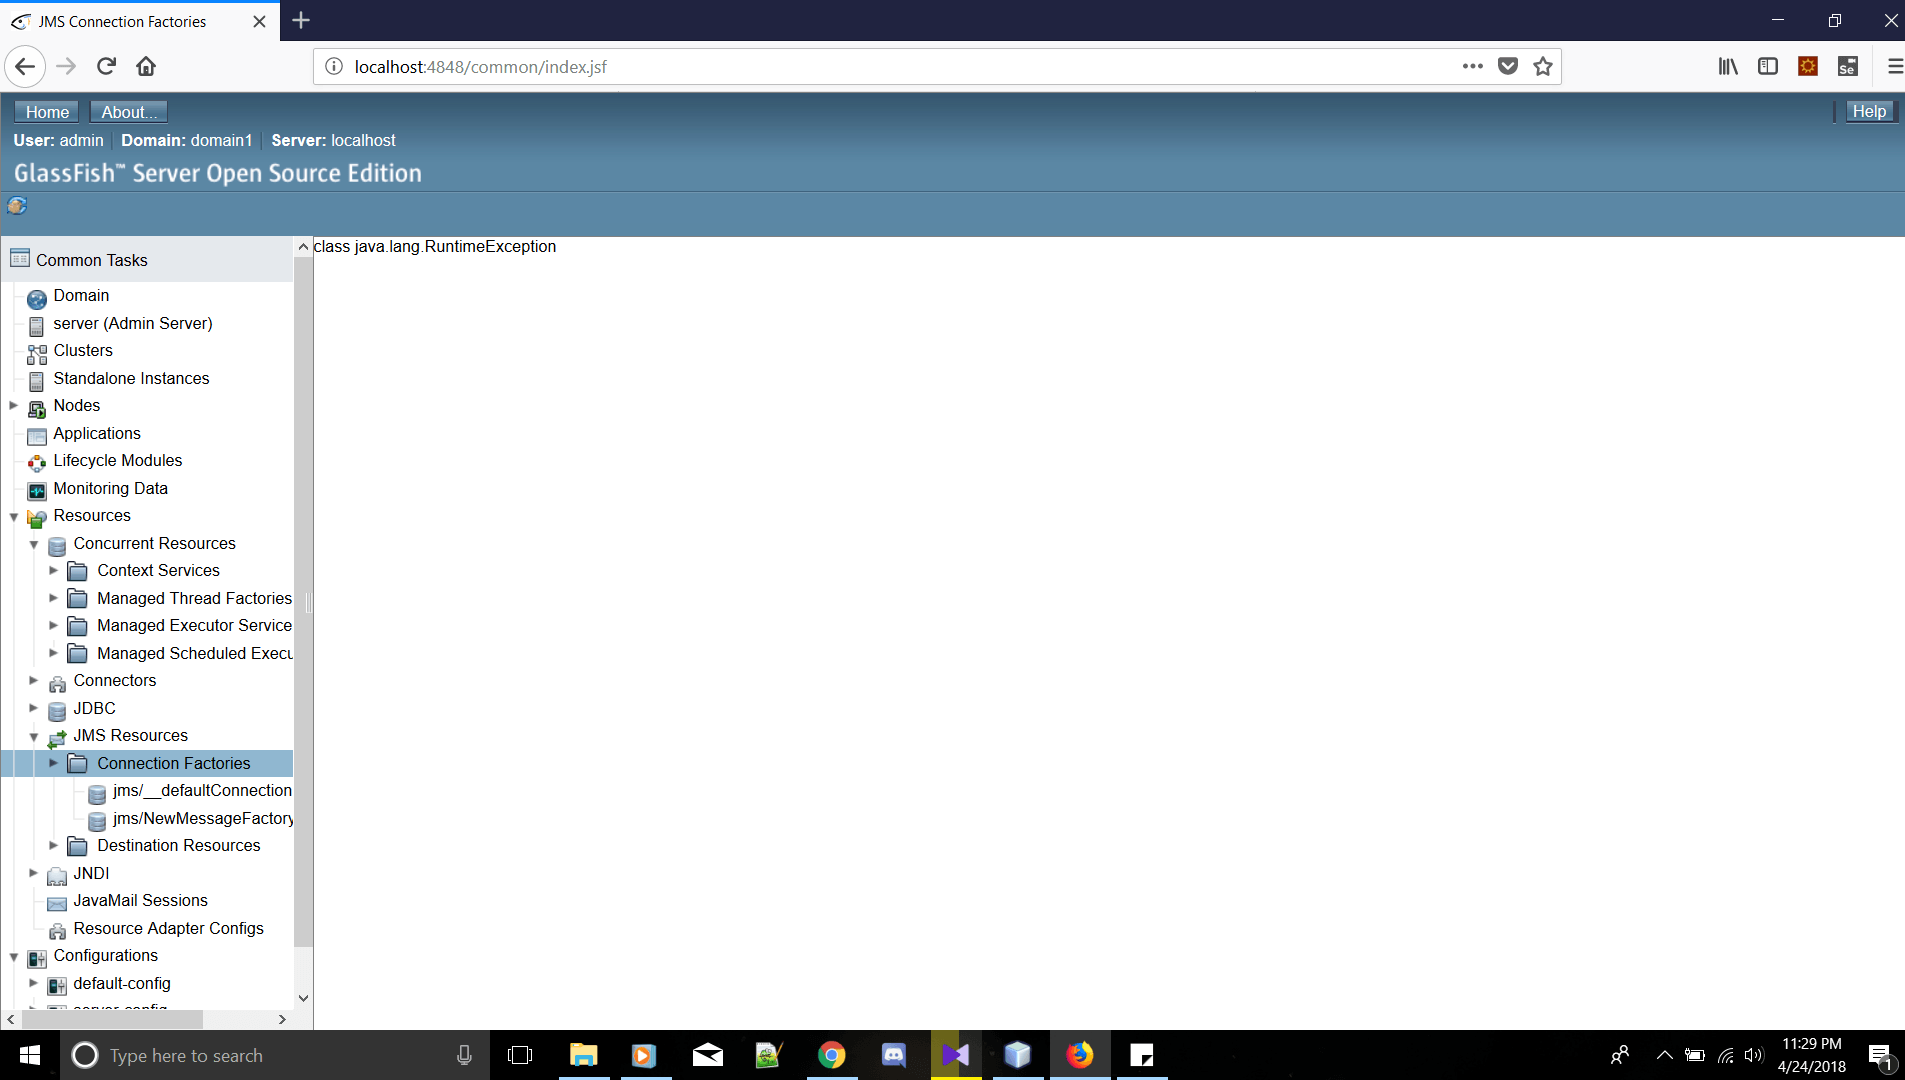The width and height of the screenshot is (1905, 1080).
Task: Click the JMS Connection Factories browser tab
Action: 140,21
